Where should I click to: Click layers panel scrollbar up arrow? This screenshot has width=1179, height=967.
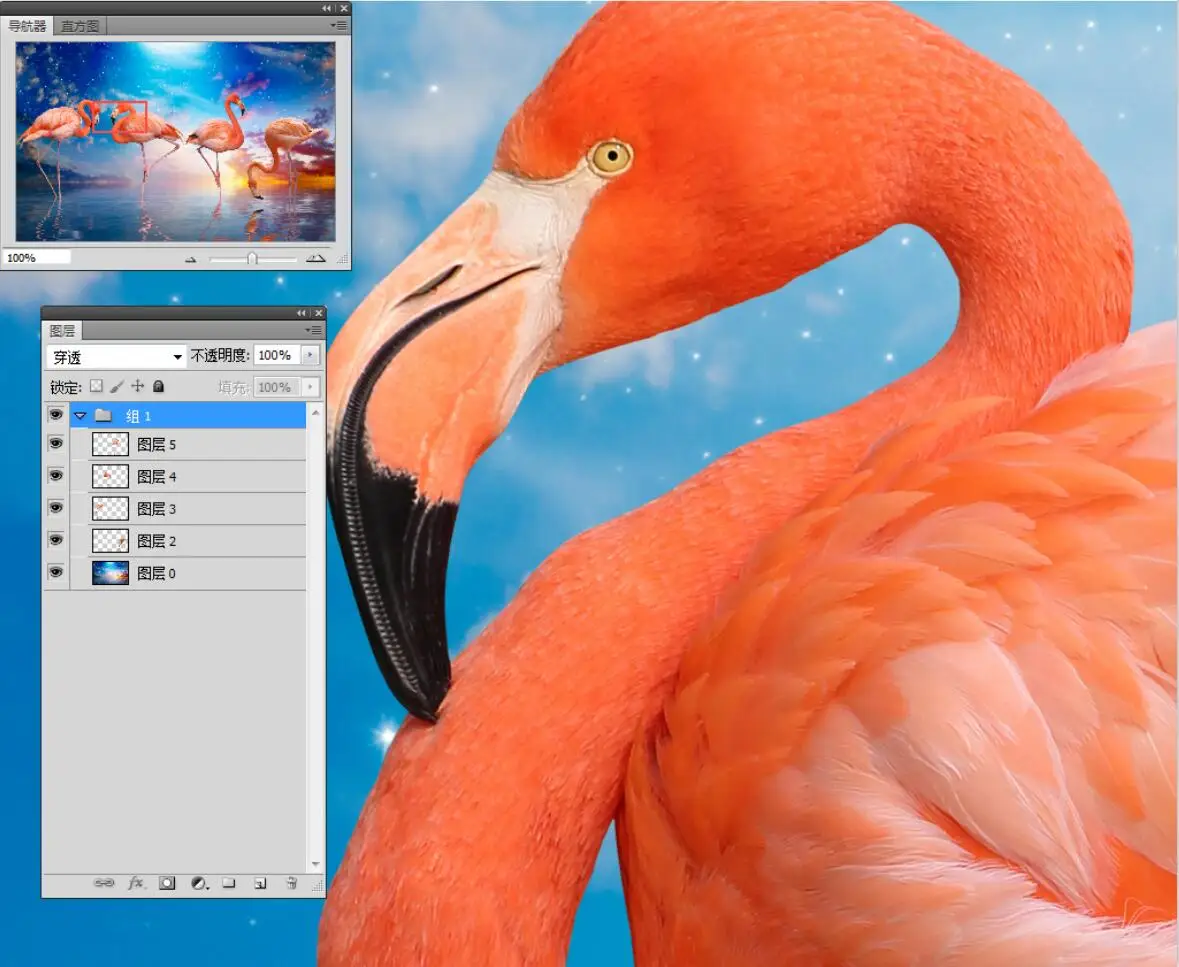coord(316,414)
